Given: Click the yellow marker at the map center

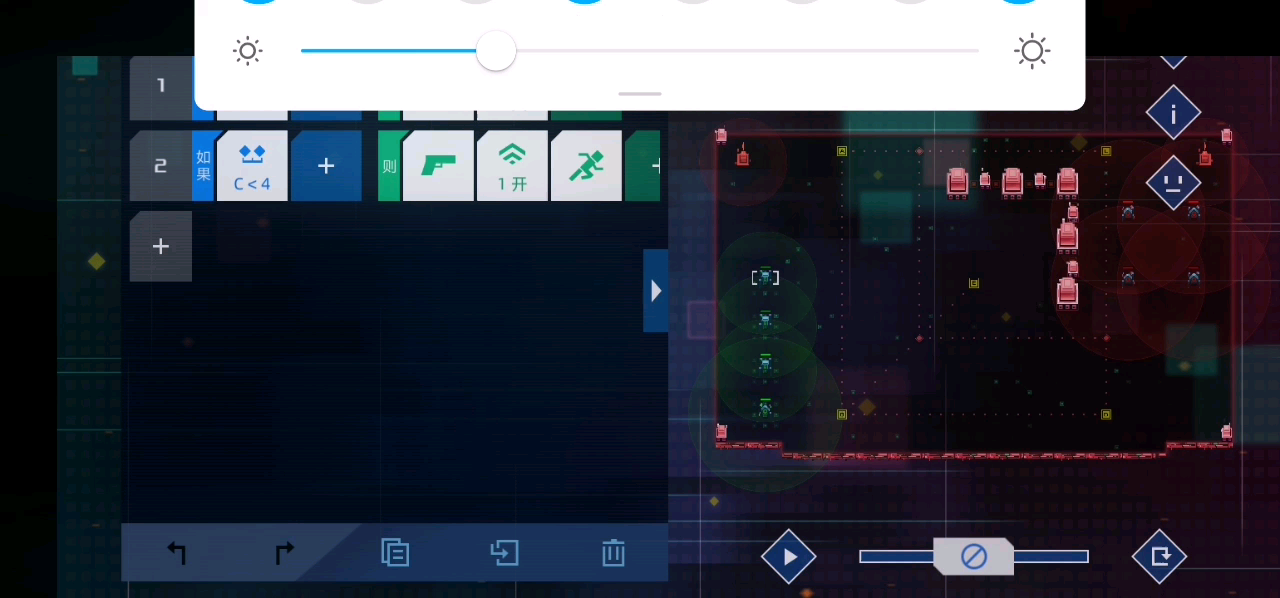Looking at the screenshot, I should (974, 283).
